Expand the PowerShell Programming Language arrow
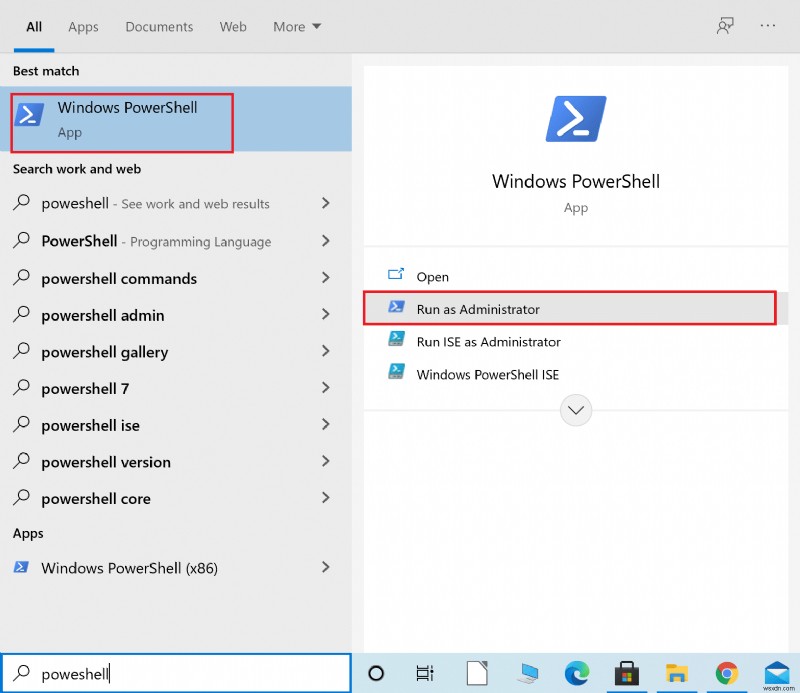Screen dimensions: 800x693 (x=326, y=240)
